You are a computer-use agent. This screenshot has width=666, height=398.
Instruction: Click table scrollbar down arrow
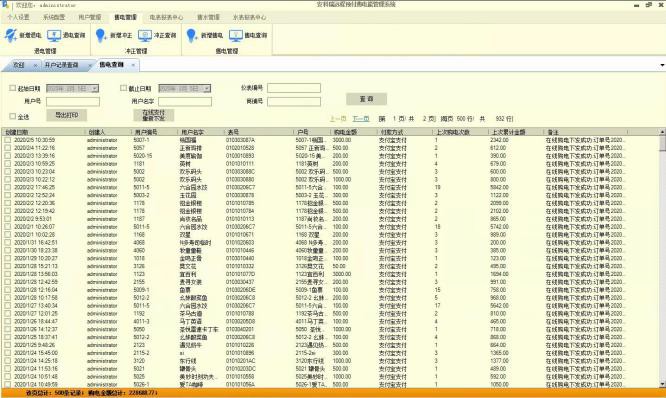pos(662,384)
